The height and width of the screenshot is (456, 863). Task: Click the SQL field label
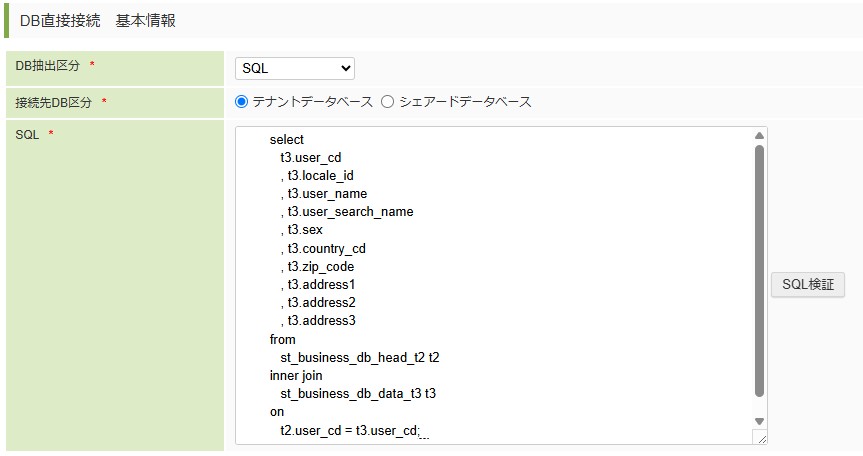tap(27, 135)
